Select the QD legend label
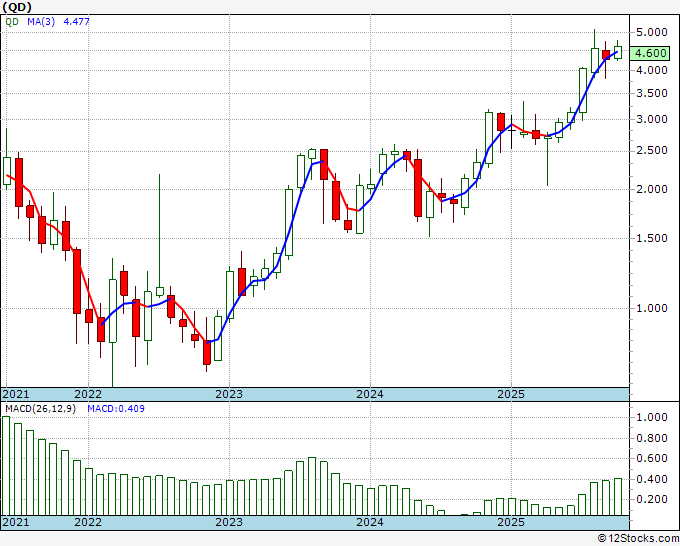Image resolution: width=680 pixels, height=546 pixels. pyautogui.click(x=12, y=21)
